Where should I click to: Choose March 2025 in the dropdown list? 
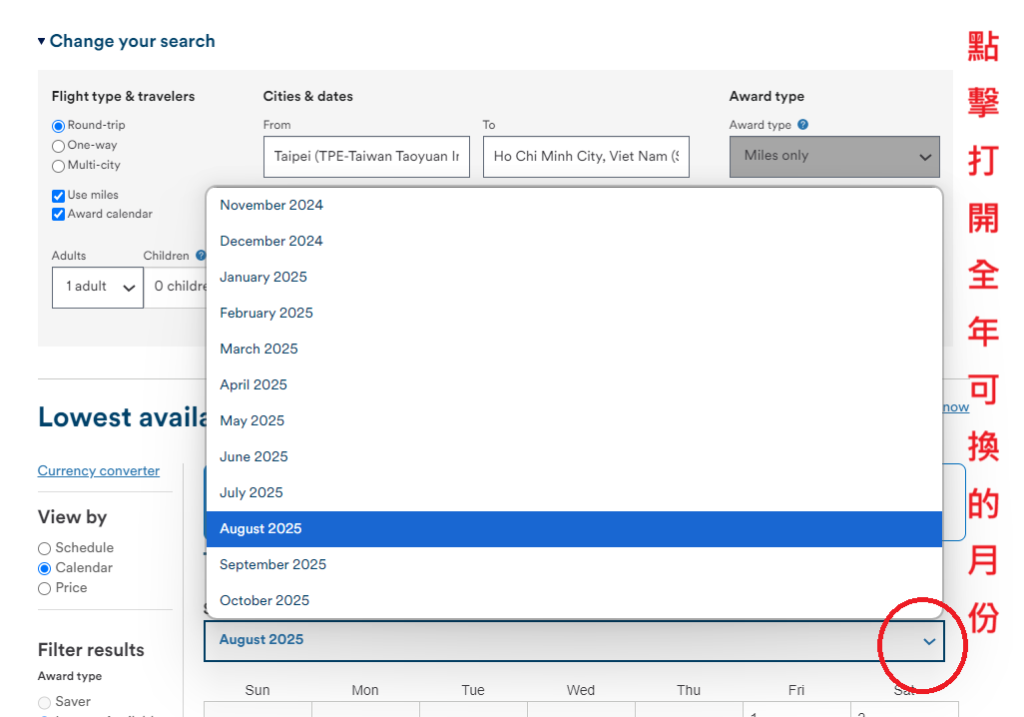(x=259, y=349)
